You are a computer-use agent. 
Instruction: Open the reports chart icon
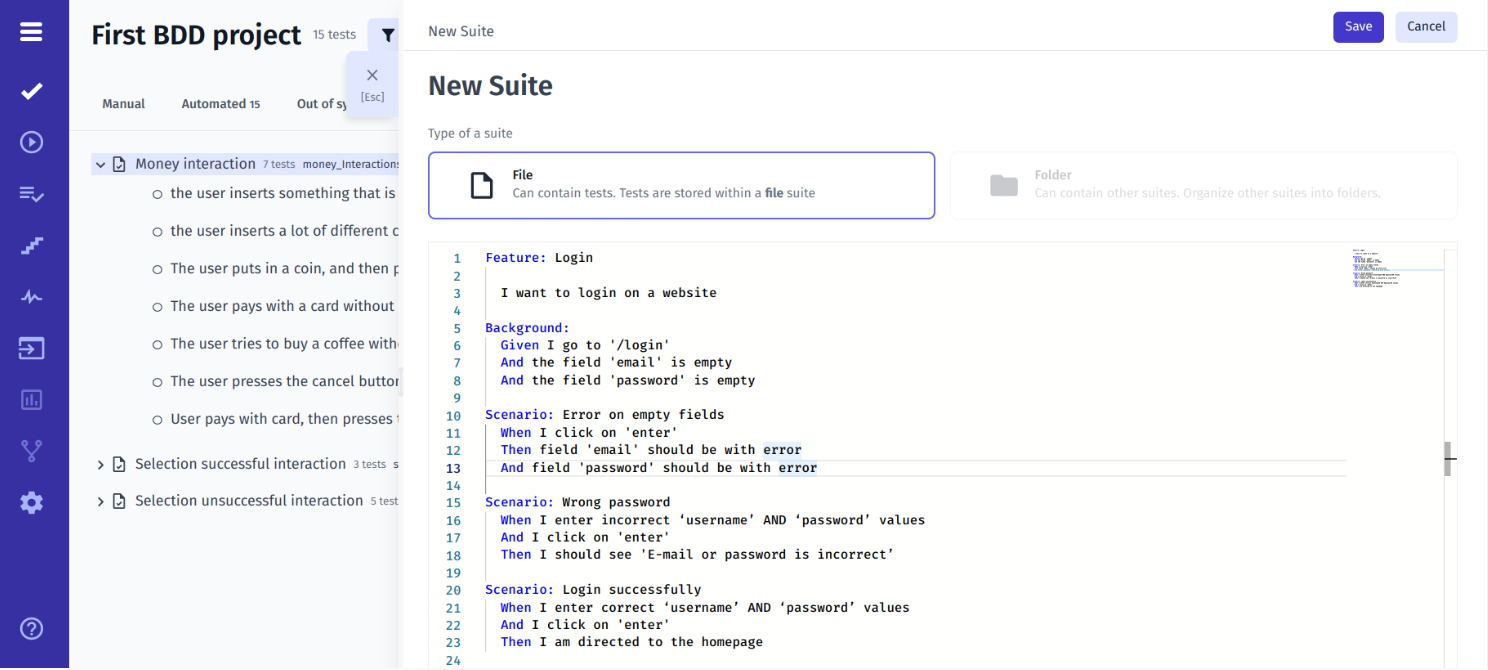point(31,399)
